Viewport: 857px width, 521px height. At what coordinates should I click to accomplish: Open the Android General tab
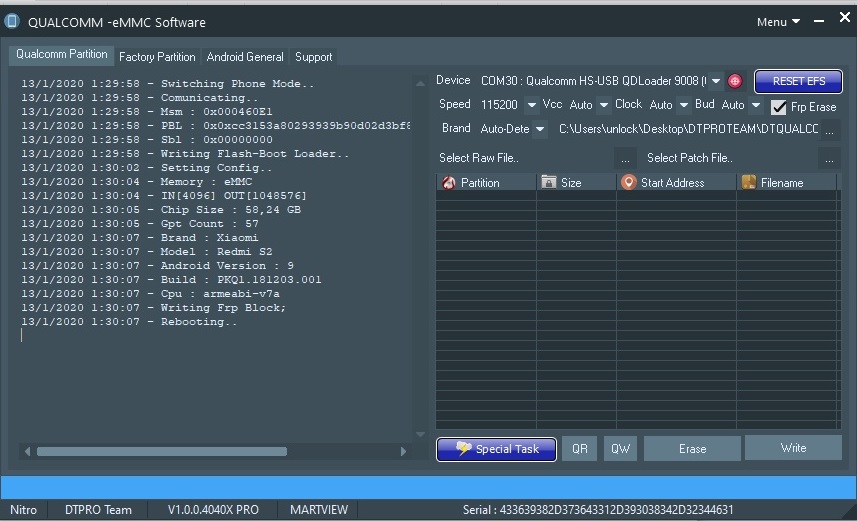(x=245, y=57)
